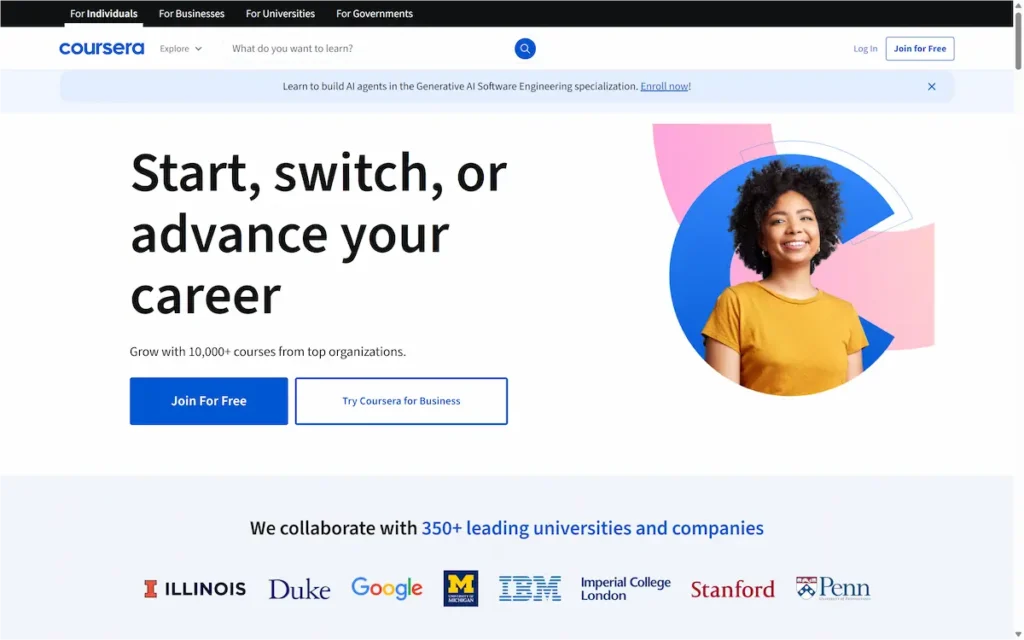Click the Log In link
1024x640 pixels.
(x=865, y=49)
